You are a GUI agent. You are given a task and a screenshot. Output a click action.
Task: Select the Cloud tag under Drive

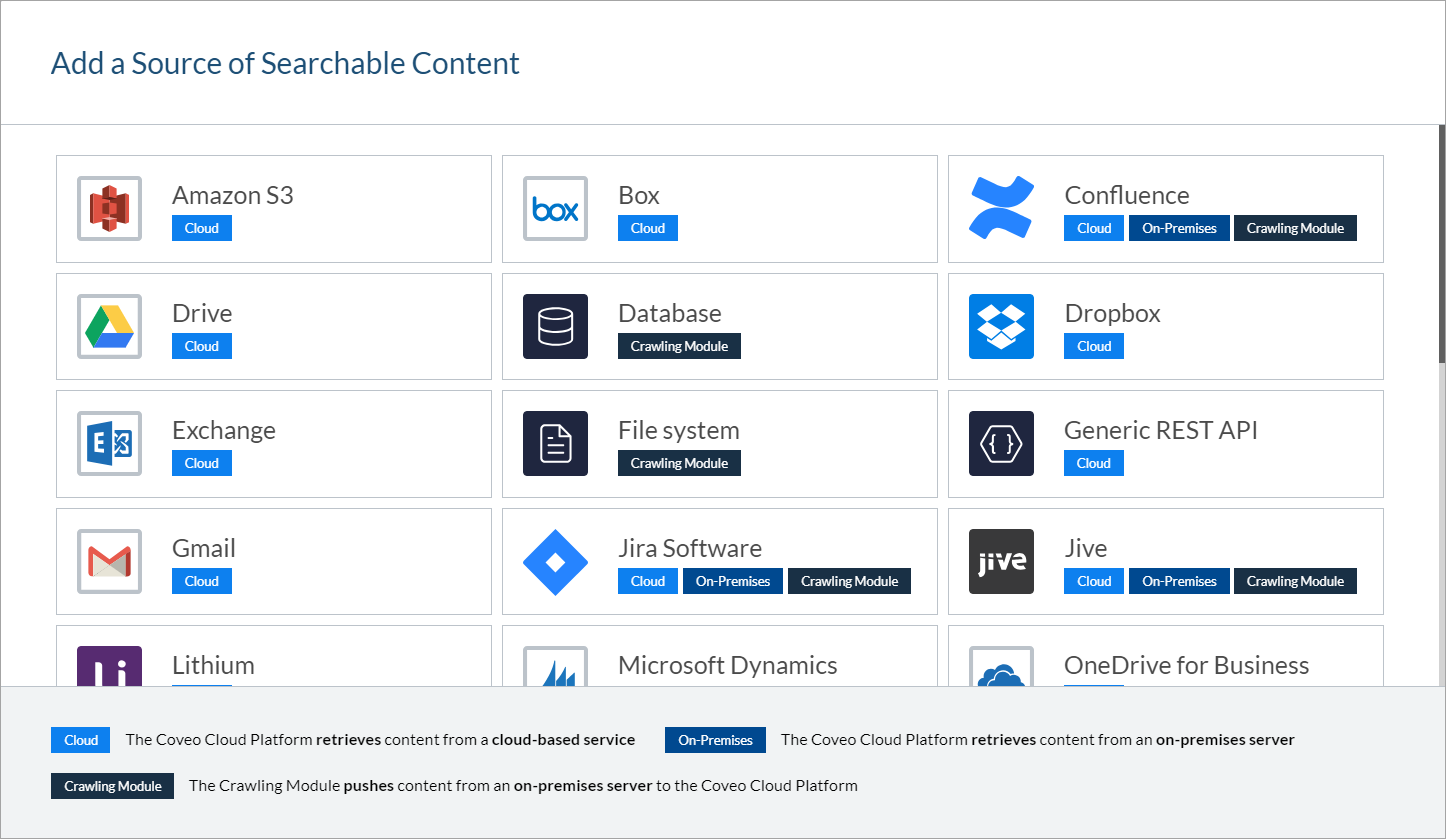point(202,346)
